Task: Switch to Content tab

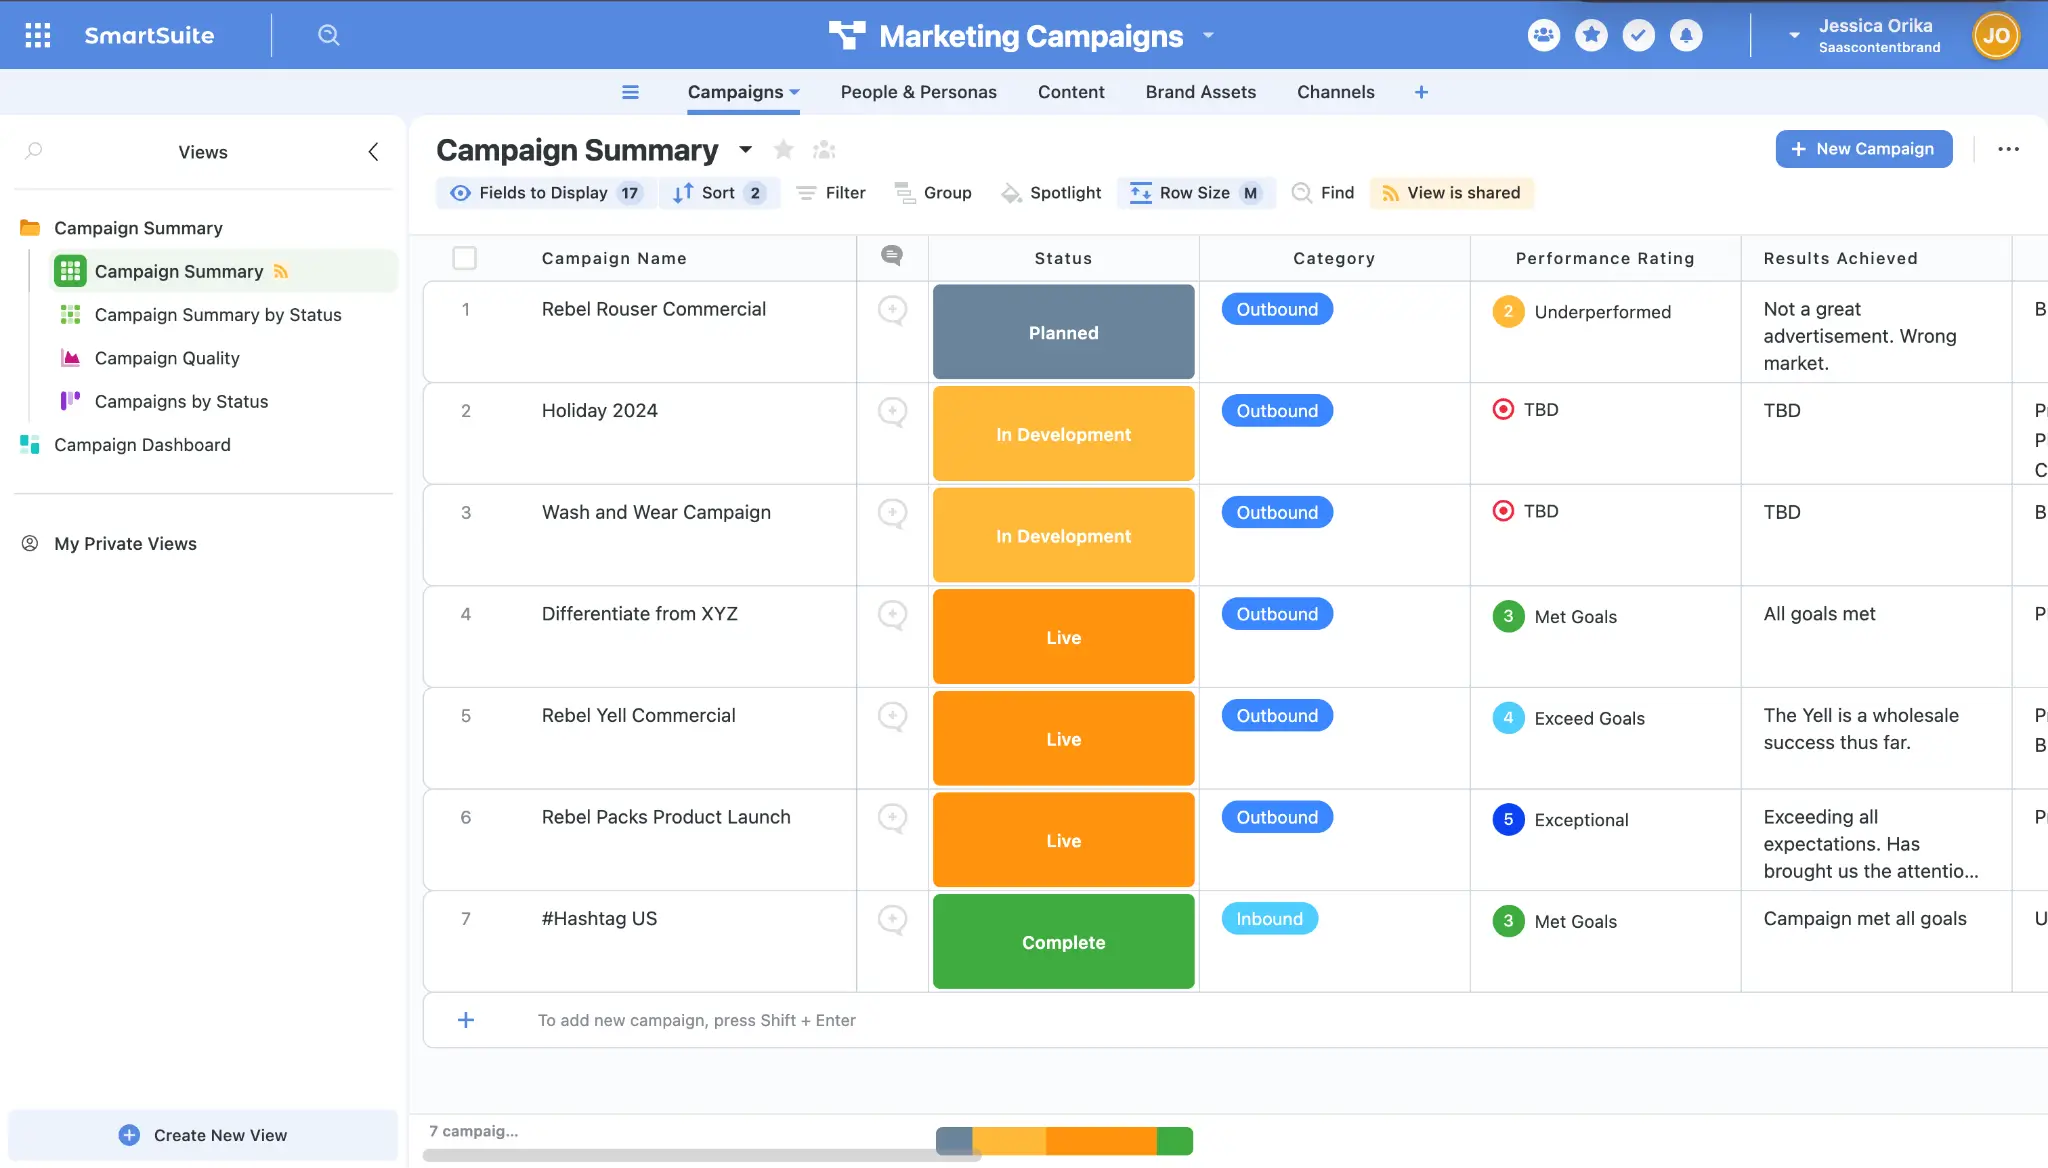Action: 1071,92
